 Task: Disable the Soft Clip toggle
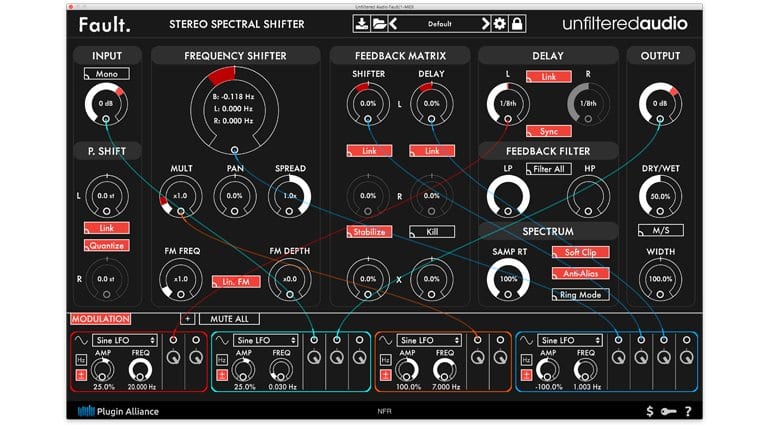pos(580,252)
